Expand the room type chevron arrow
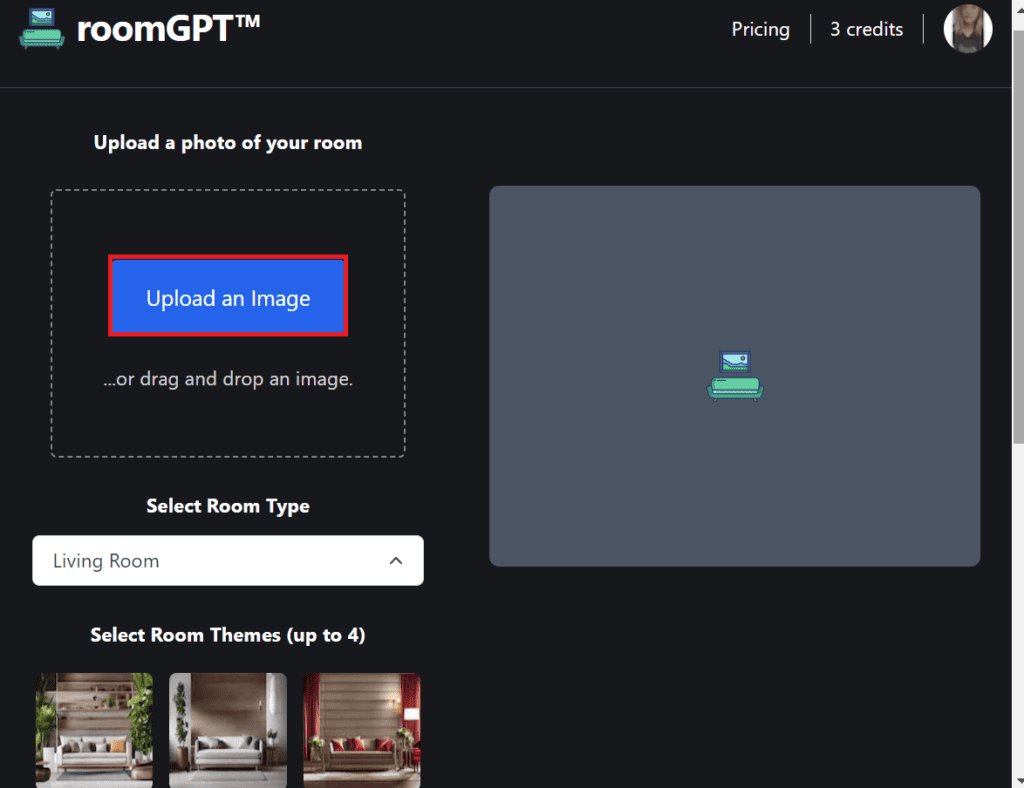The width and height of the screenshot is (1024, 788). tap(396, 561)
